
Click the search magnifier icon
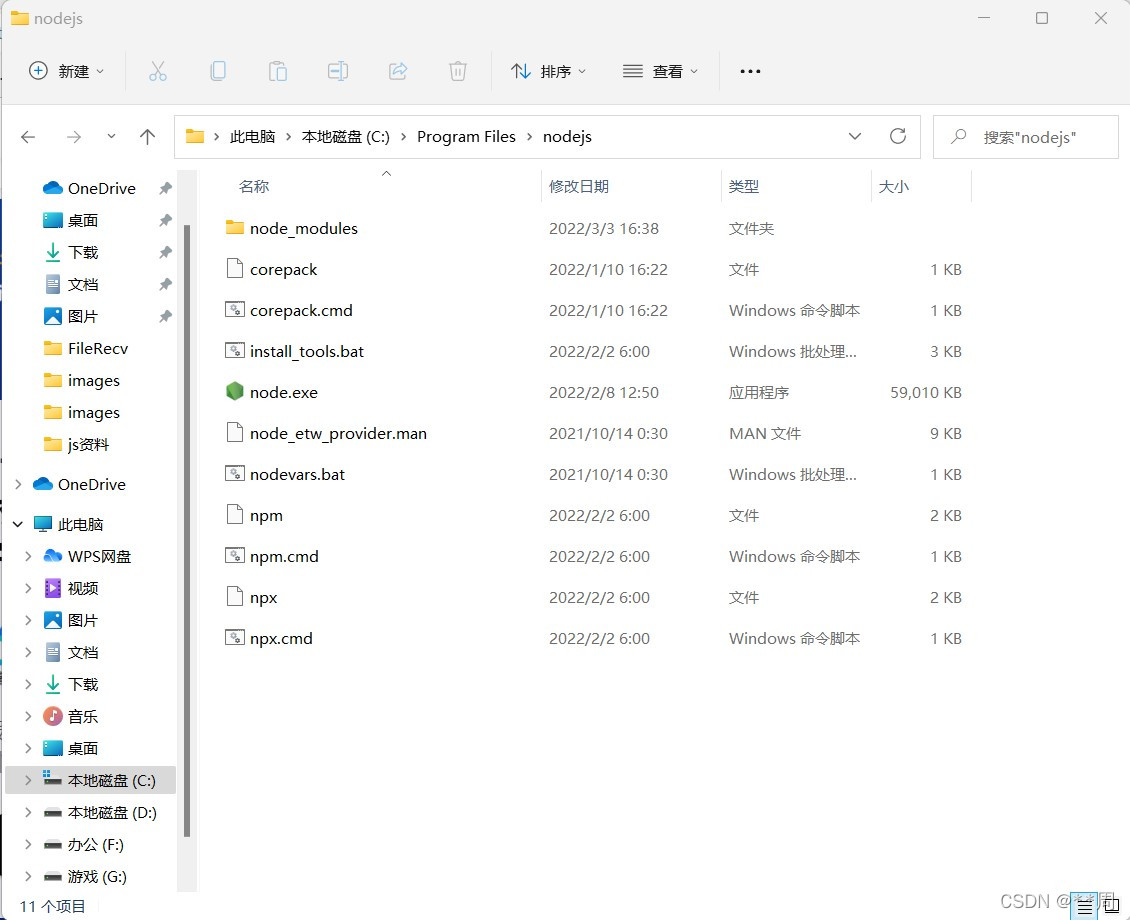(x=958, y=136)
